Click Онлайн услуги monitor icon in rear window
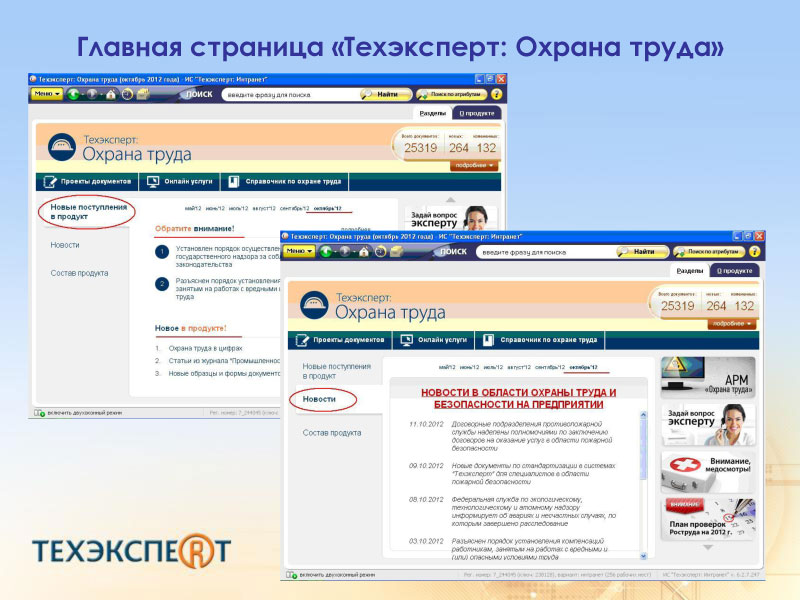Screen dimensions: 800x600 pyautogui.click(x=153, y=182)
